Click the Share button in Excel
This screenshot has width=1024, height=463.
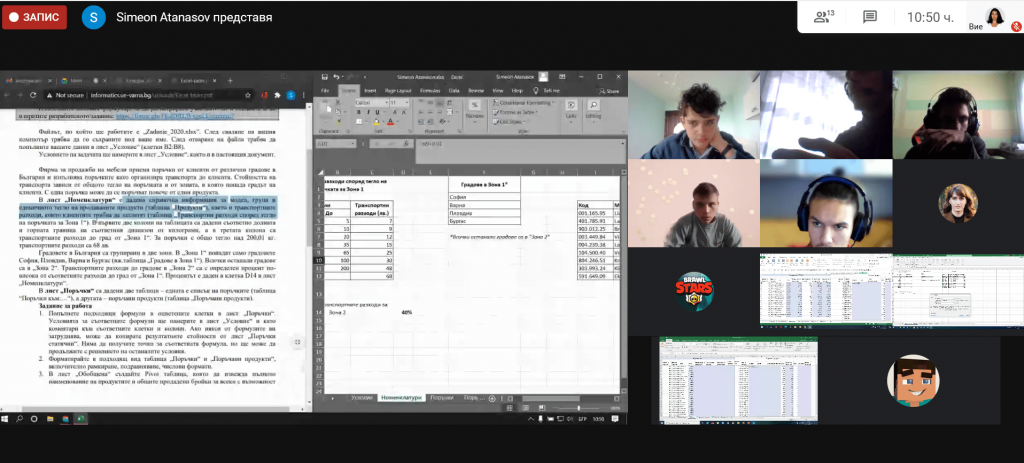(x=609, y=91)
